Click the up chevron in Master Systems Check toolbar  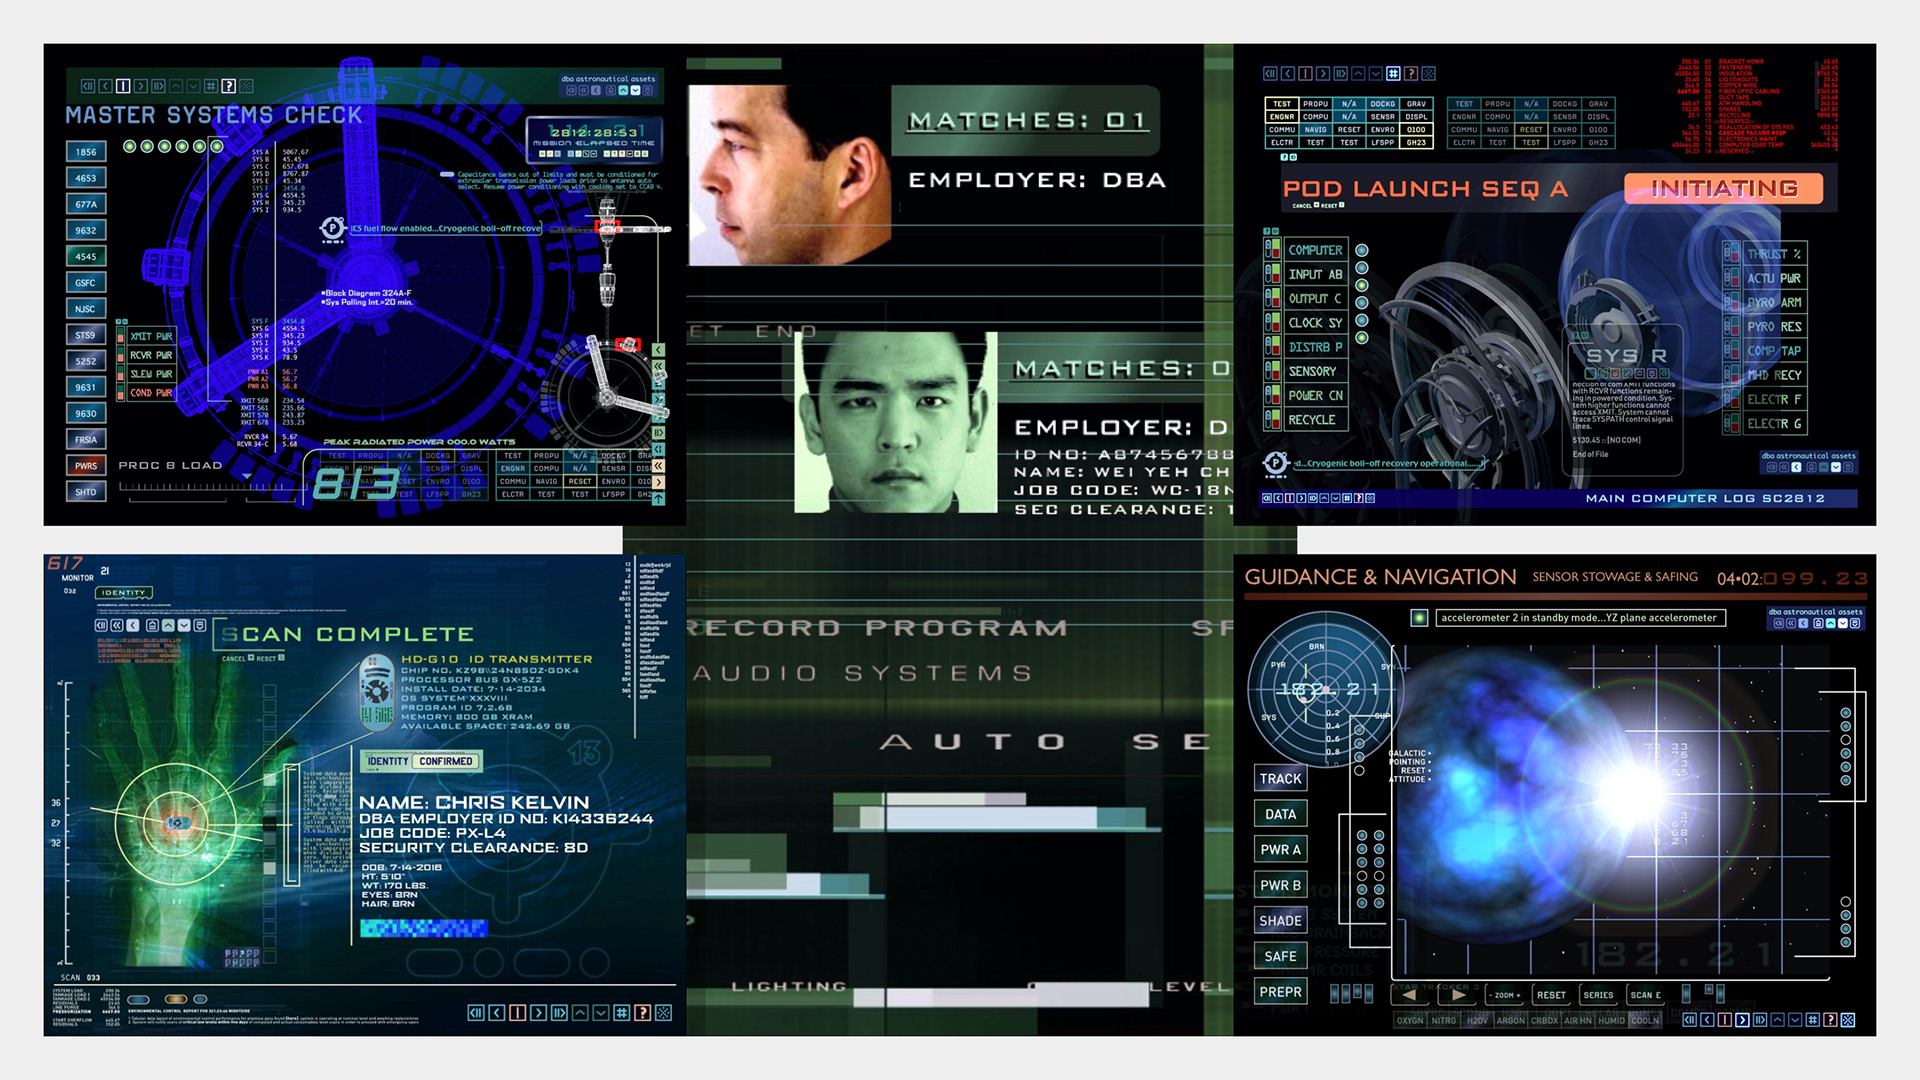coord(176,86)
